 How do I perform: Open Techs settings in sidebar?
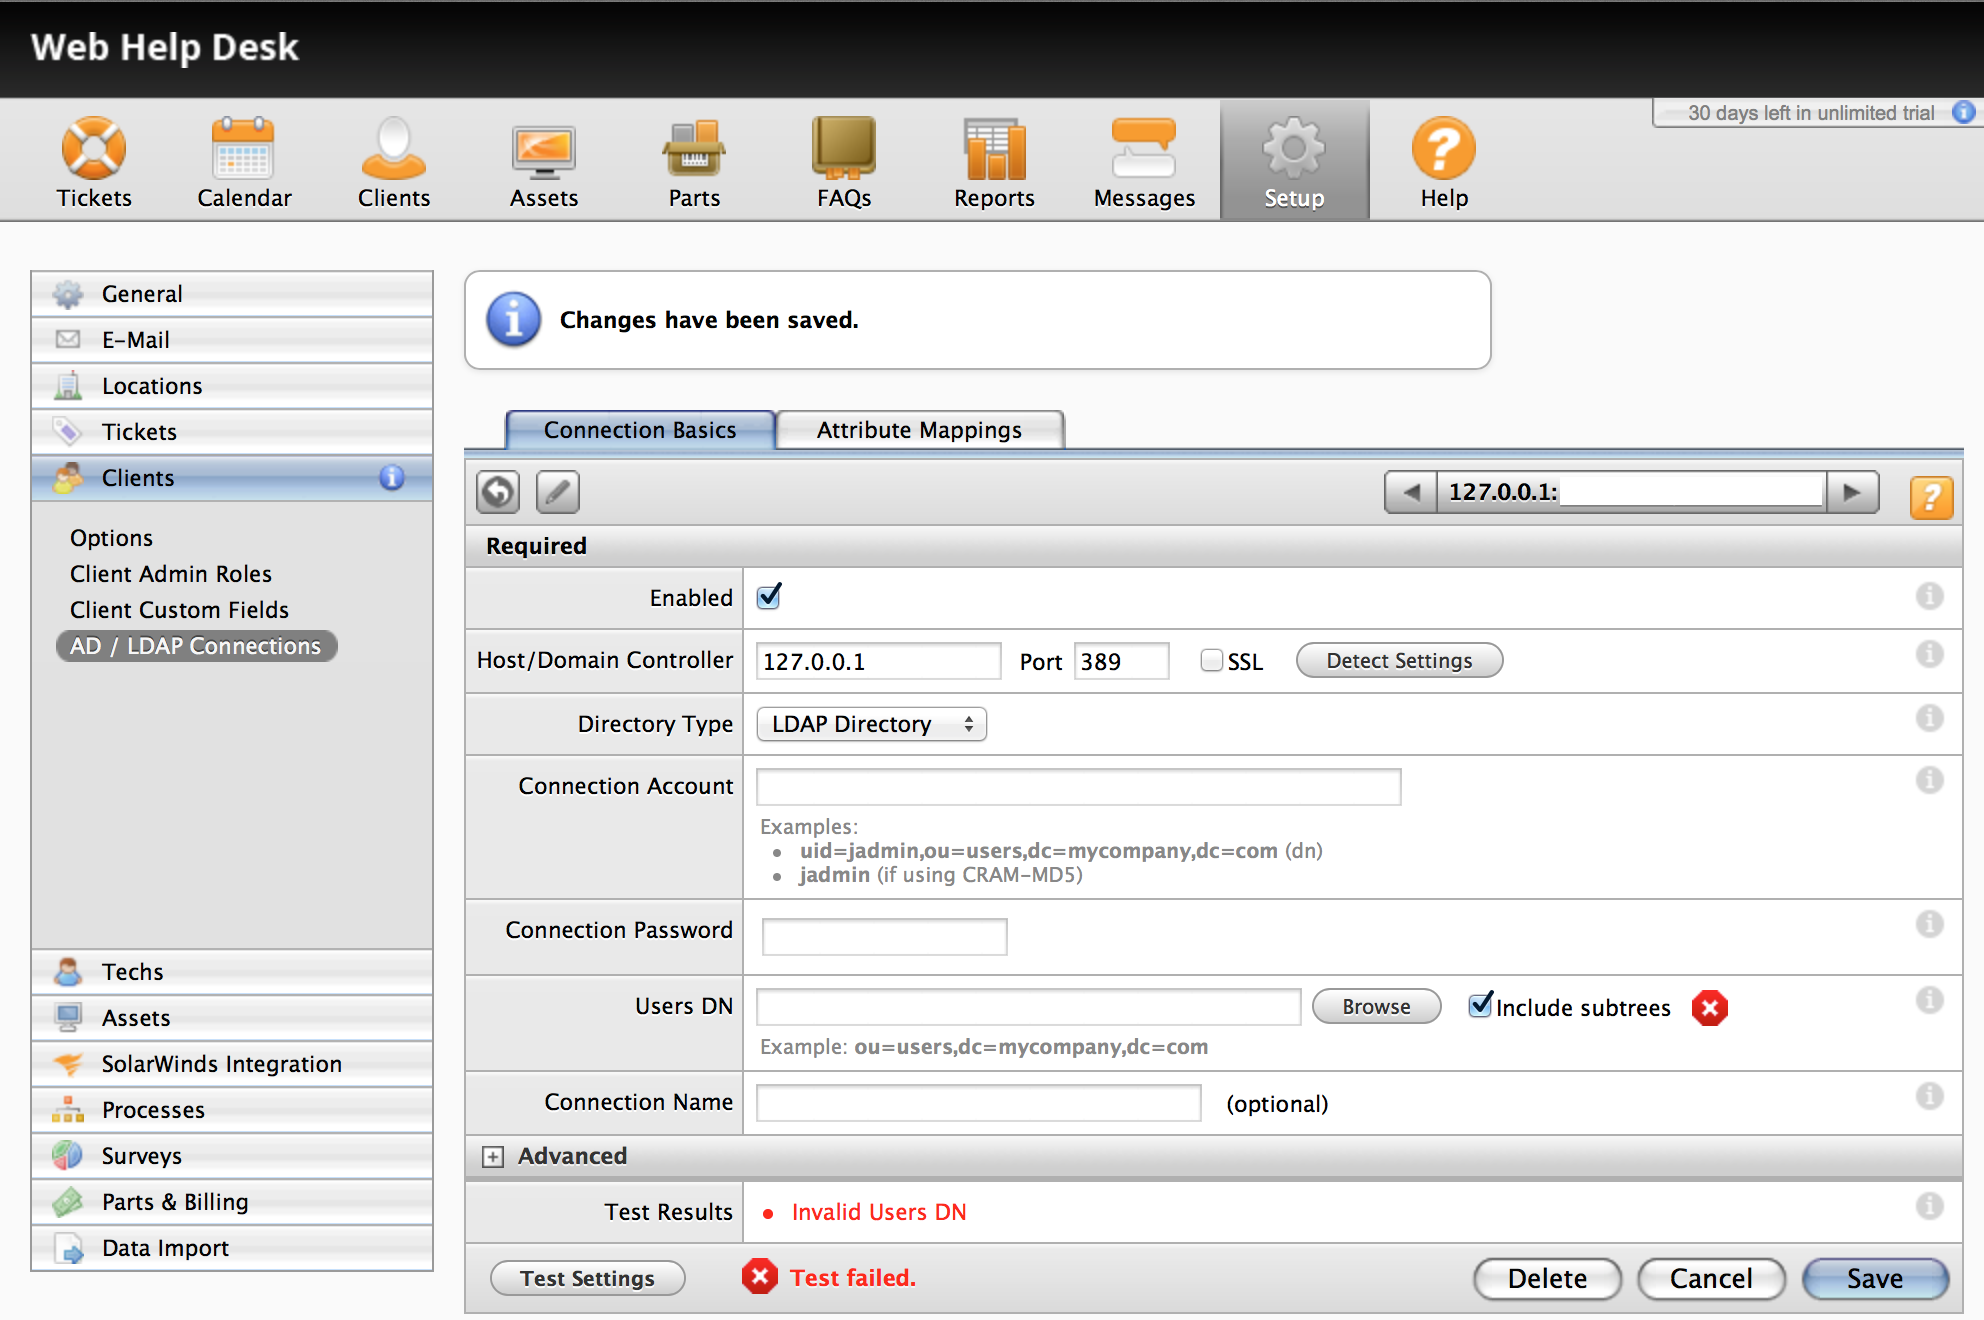(x=232, y=972)
